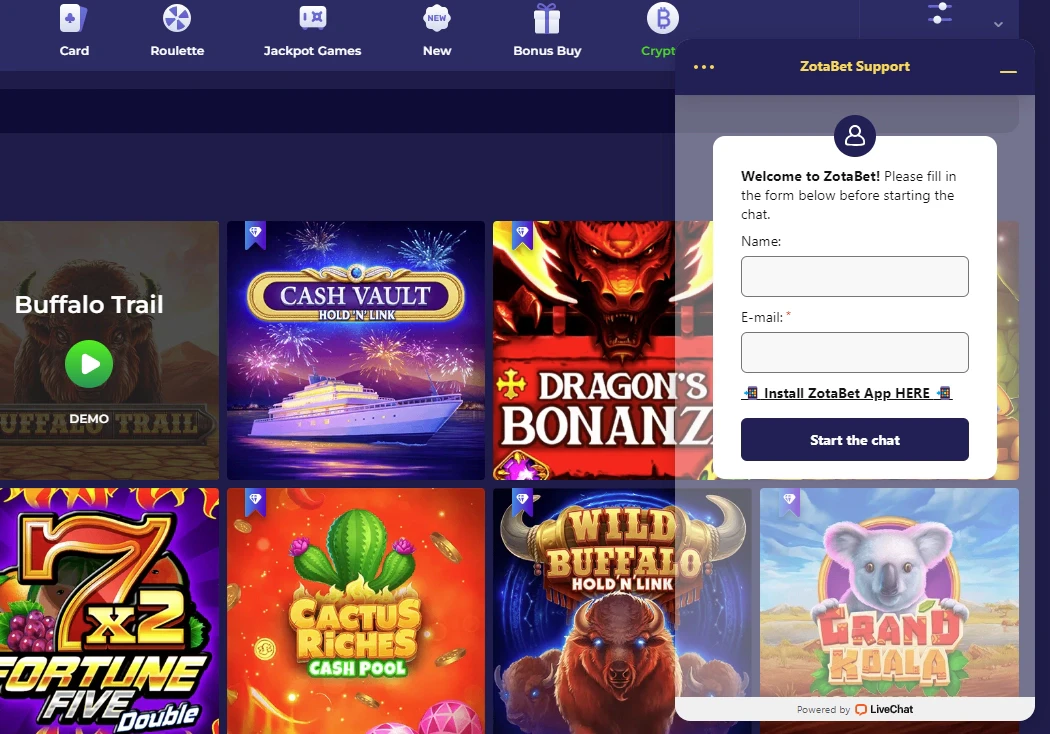Screen dimensions: 1050x734
Task: Open the Roulette category icon
Action: coord(177,18)
